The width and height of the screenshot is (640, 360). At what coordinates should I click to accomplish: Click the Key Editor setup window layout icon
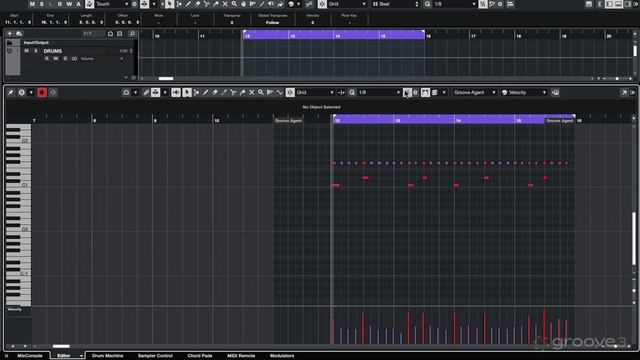[x=632, y=93]
